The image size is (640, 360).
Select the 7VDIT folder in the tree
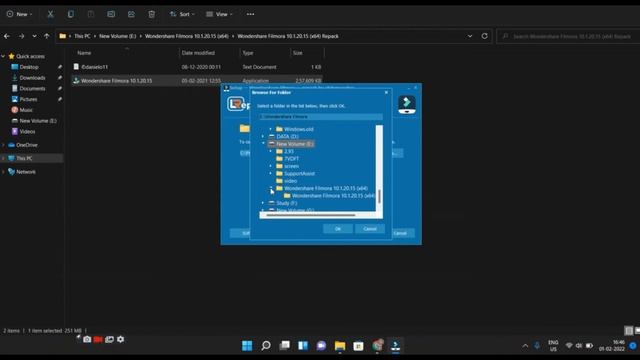pos(291,159)
